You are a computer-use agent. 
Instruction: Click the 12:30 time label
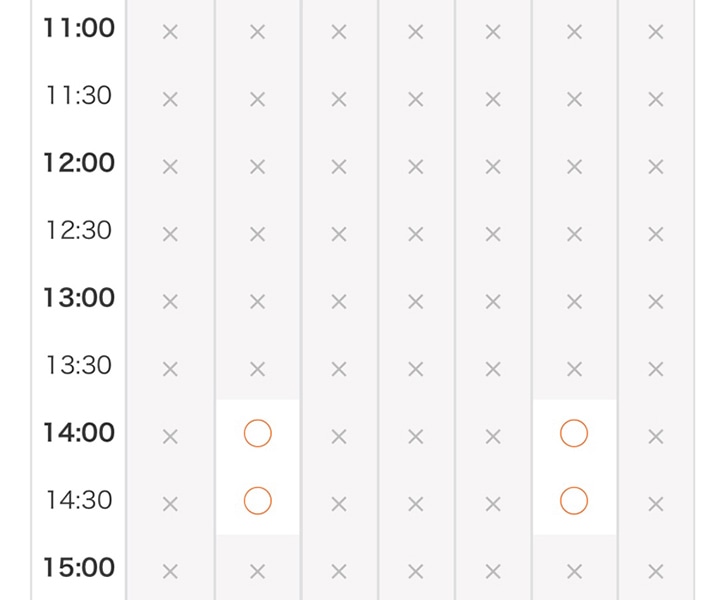pos(79,230)
